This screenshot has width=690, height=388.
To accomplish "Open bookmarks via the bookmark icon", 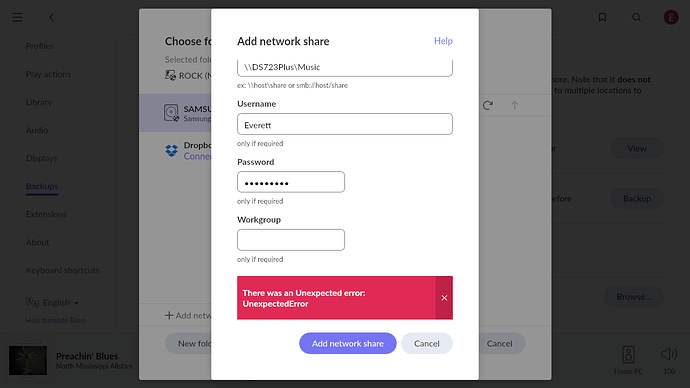I will point(602,18).
